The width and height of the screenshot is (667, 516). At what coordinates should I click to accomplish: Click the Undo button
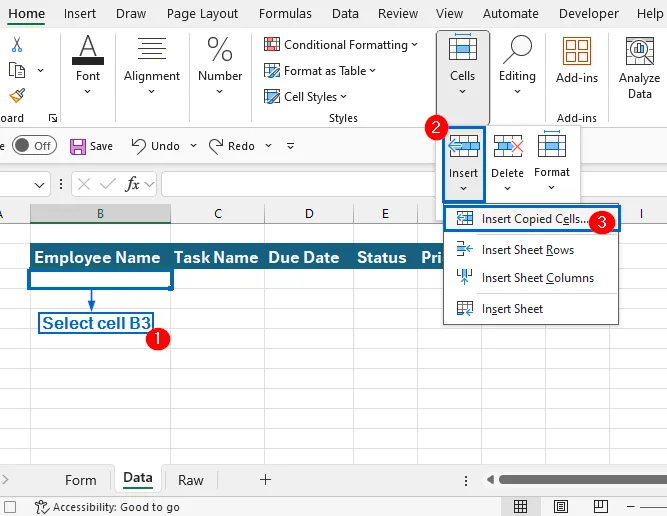point(156,146)
